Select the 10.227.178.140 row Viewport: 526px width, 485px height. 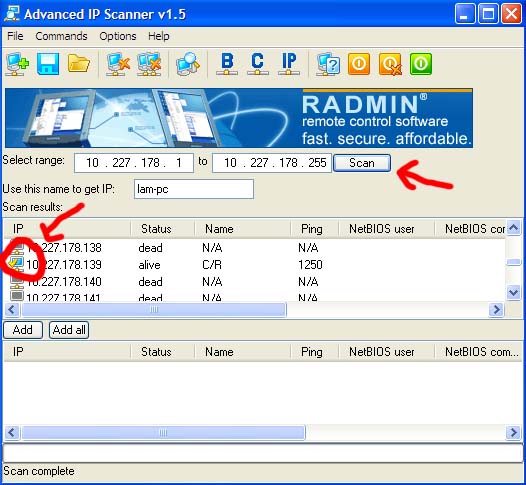254,281
